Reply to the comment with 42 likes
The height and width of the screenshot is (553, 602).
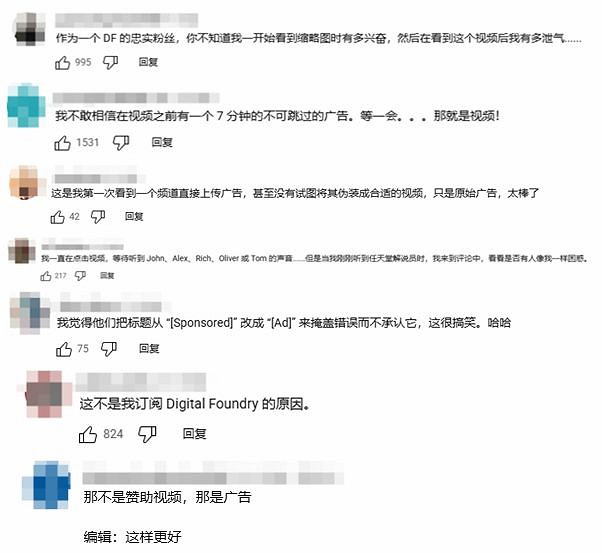pyautogui.click(x=134, y=217)
